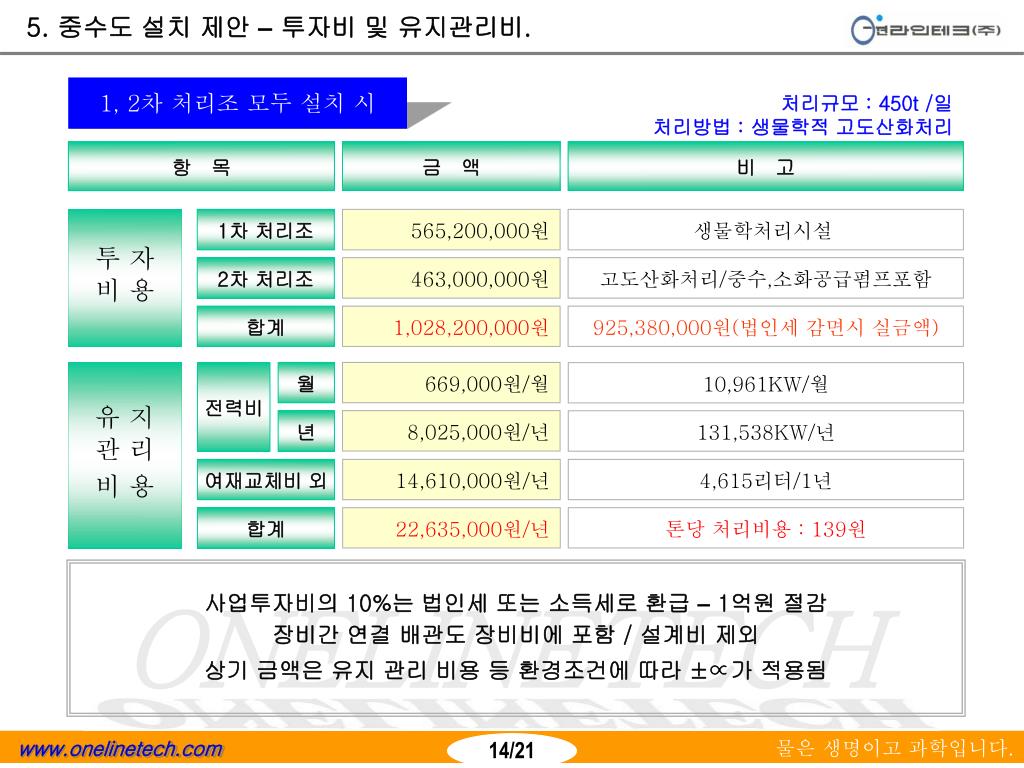Click the '항 목' column header
Image resolution: width=1024 pixels, height=768 pixels.
[x=201, y=167]
